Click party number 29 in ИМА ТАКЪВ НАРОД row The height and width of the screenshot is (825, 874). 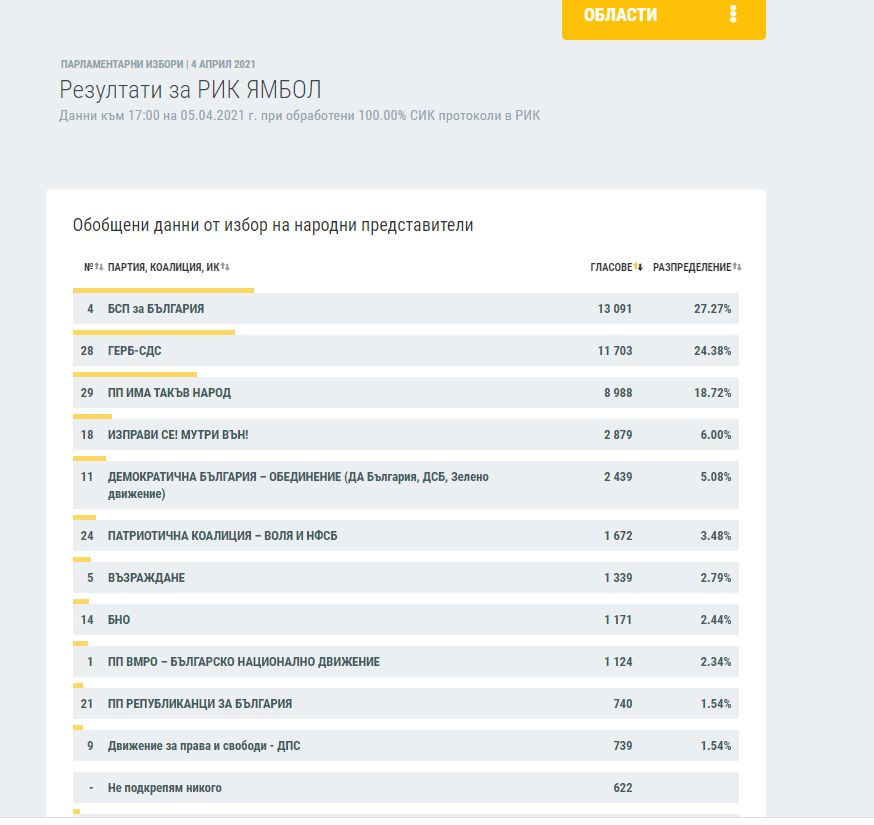(x=87, y=393)
